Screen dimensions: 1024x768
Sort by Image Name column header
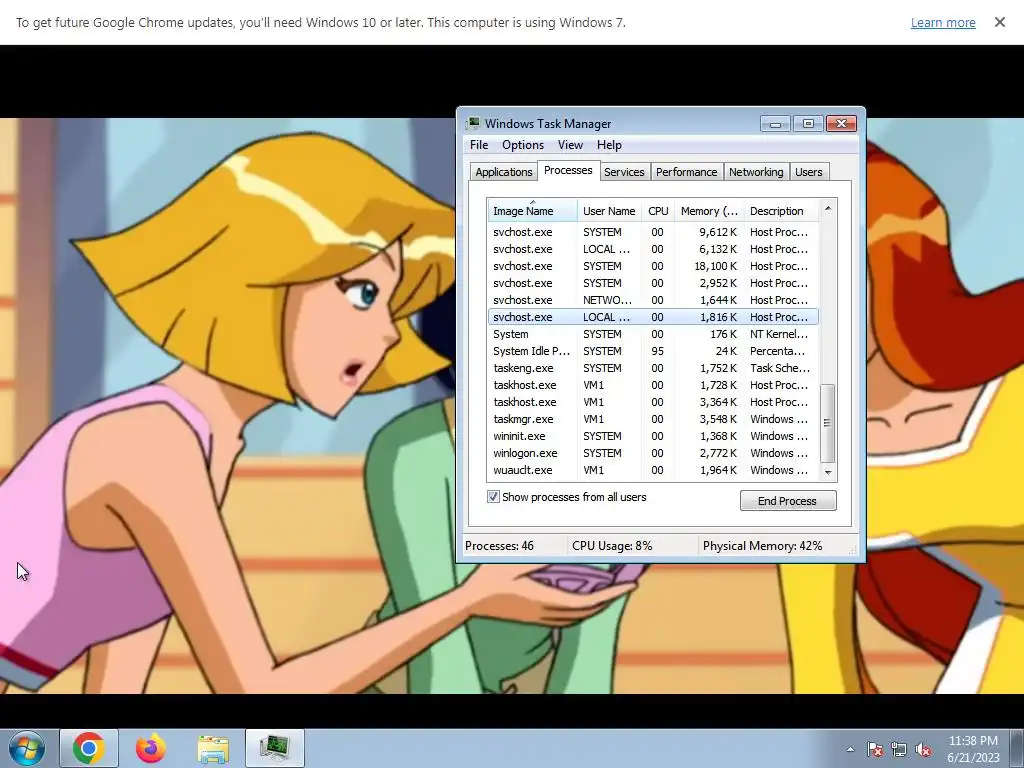point(532,211)
